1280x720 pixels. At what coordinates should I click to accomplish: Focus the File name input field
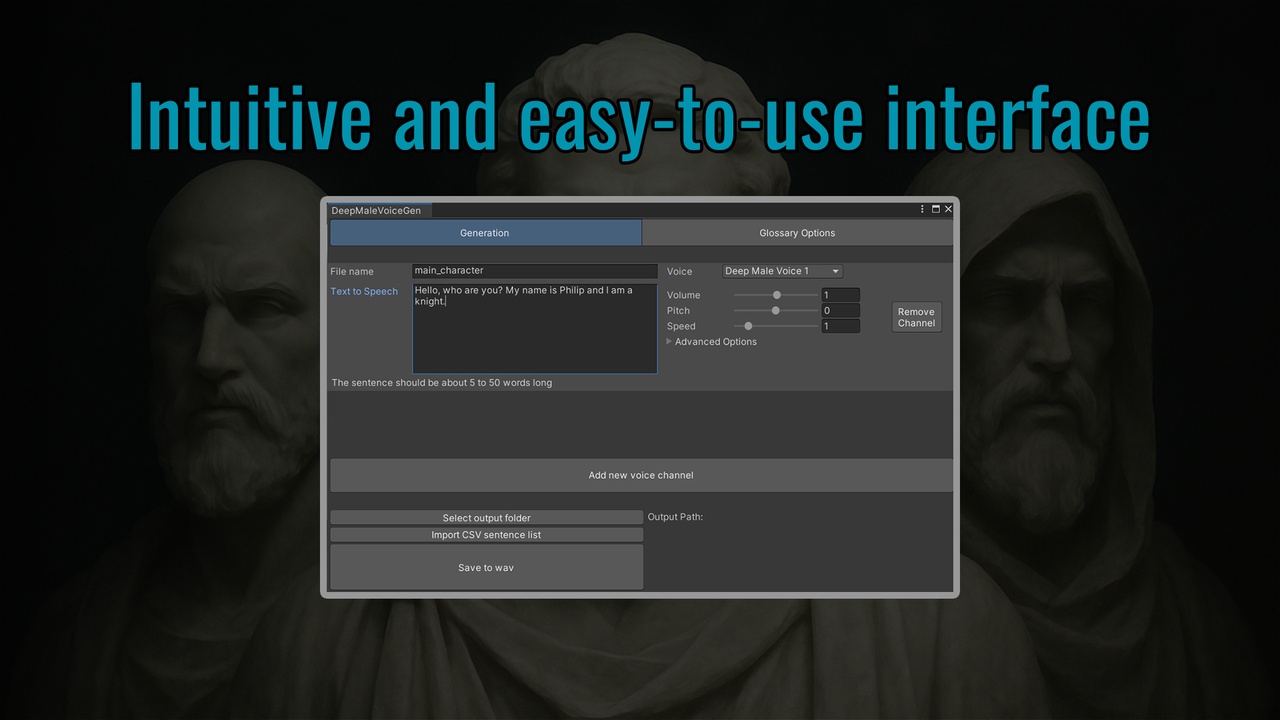535,271
